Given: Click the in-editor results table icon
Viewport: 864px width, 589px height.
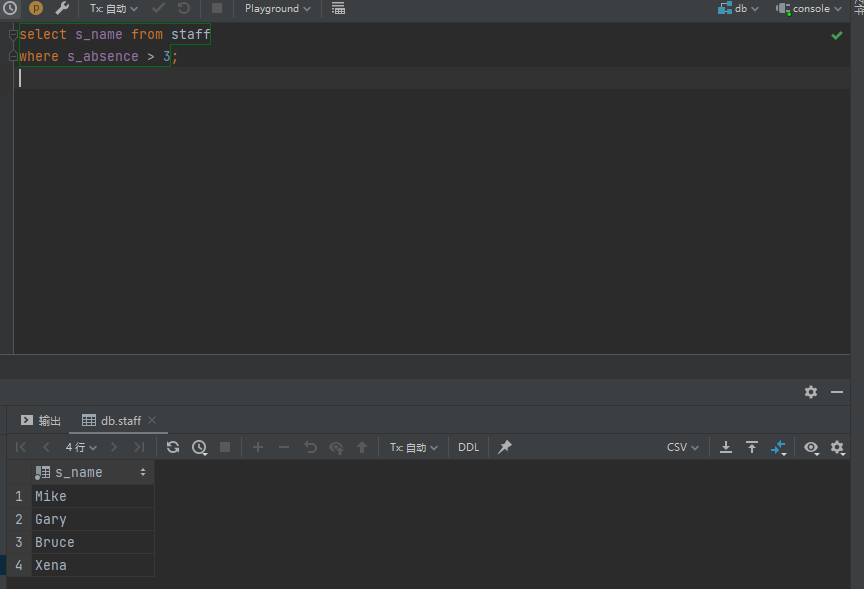Looking at the screenshot, I should point(338,8).
